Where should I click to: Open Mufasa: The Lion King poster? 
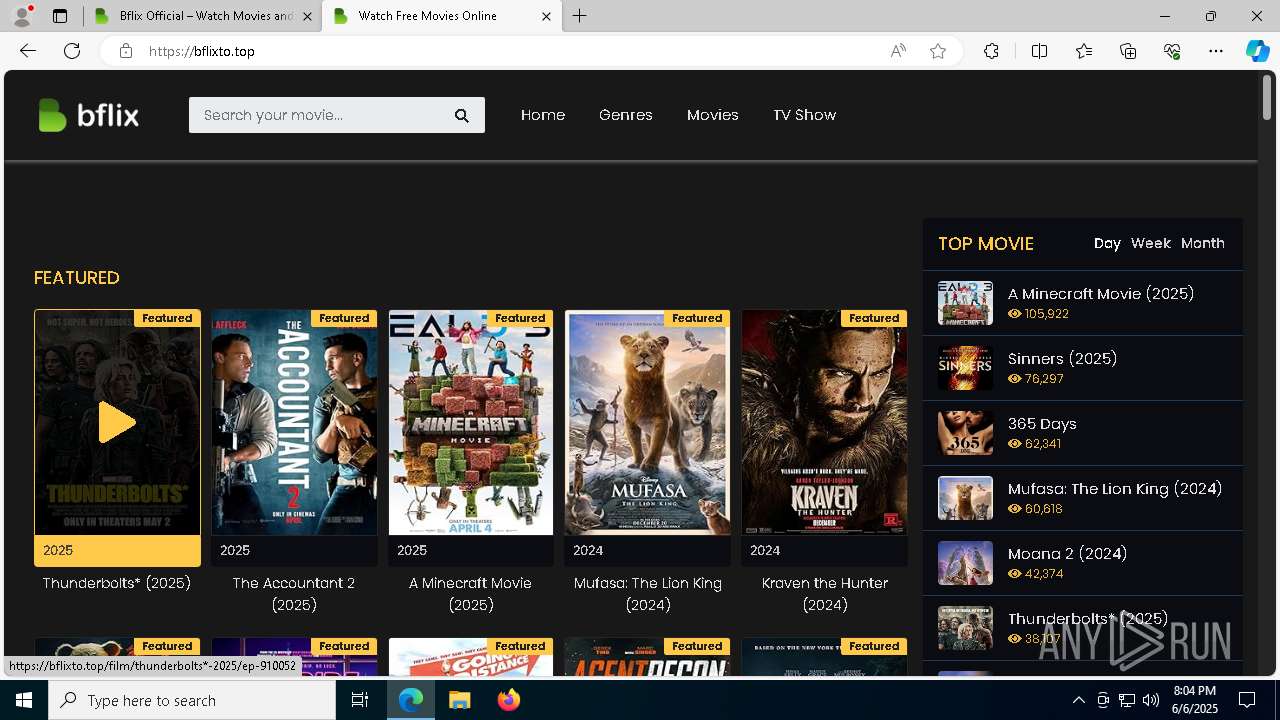click(648, 422)
